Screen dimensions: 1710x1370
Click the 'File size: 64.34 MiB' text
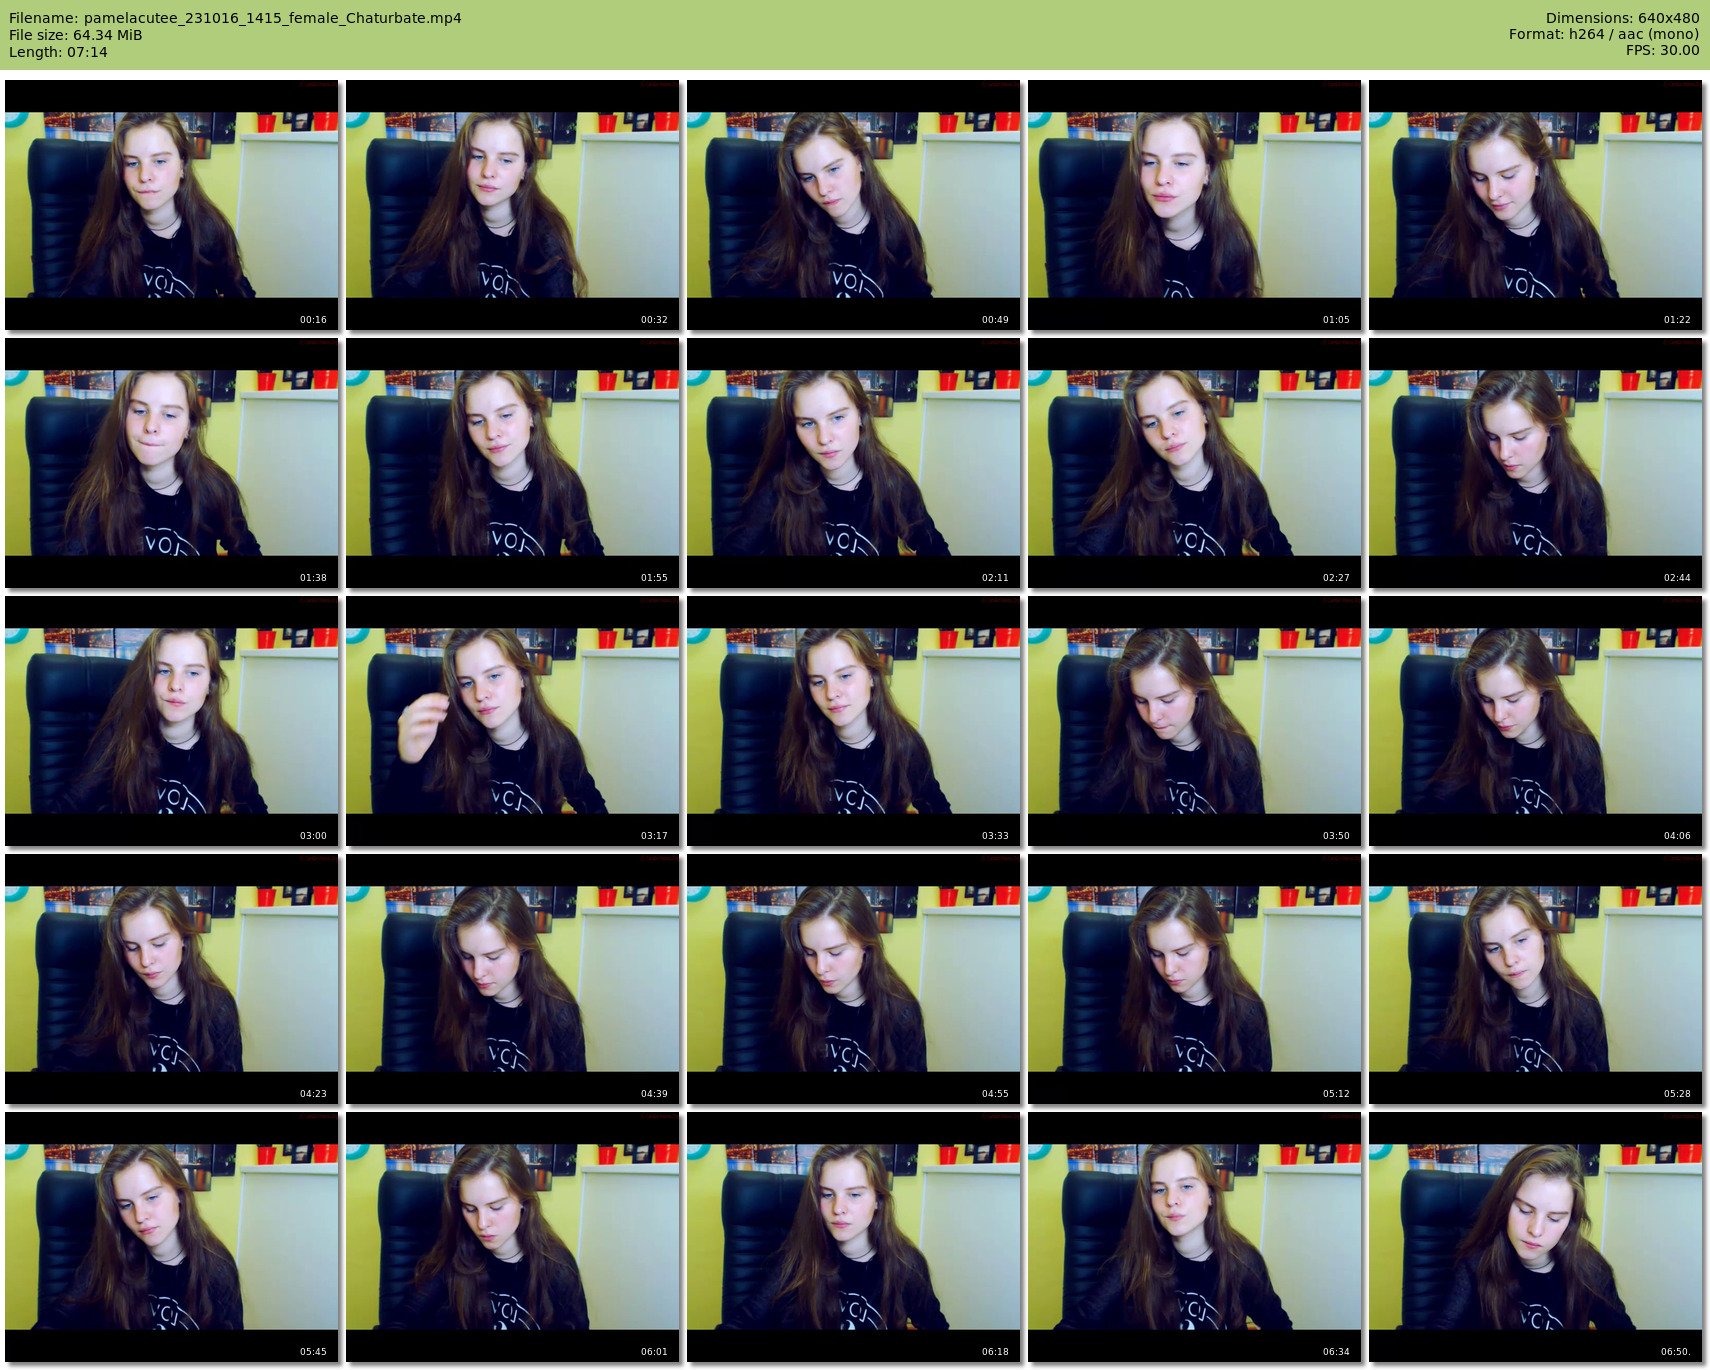coord(76,35)
